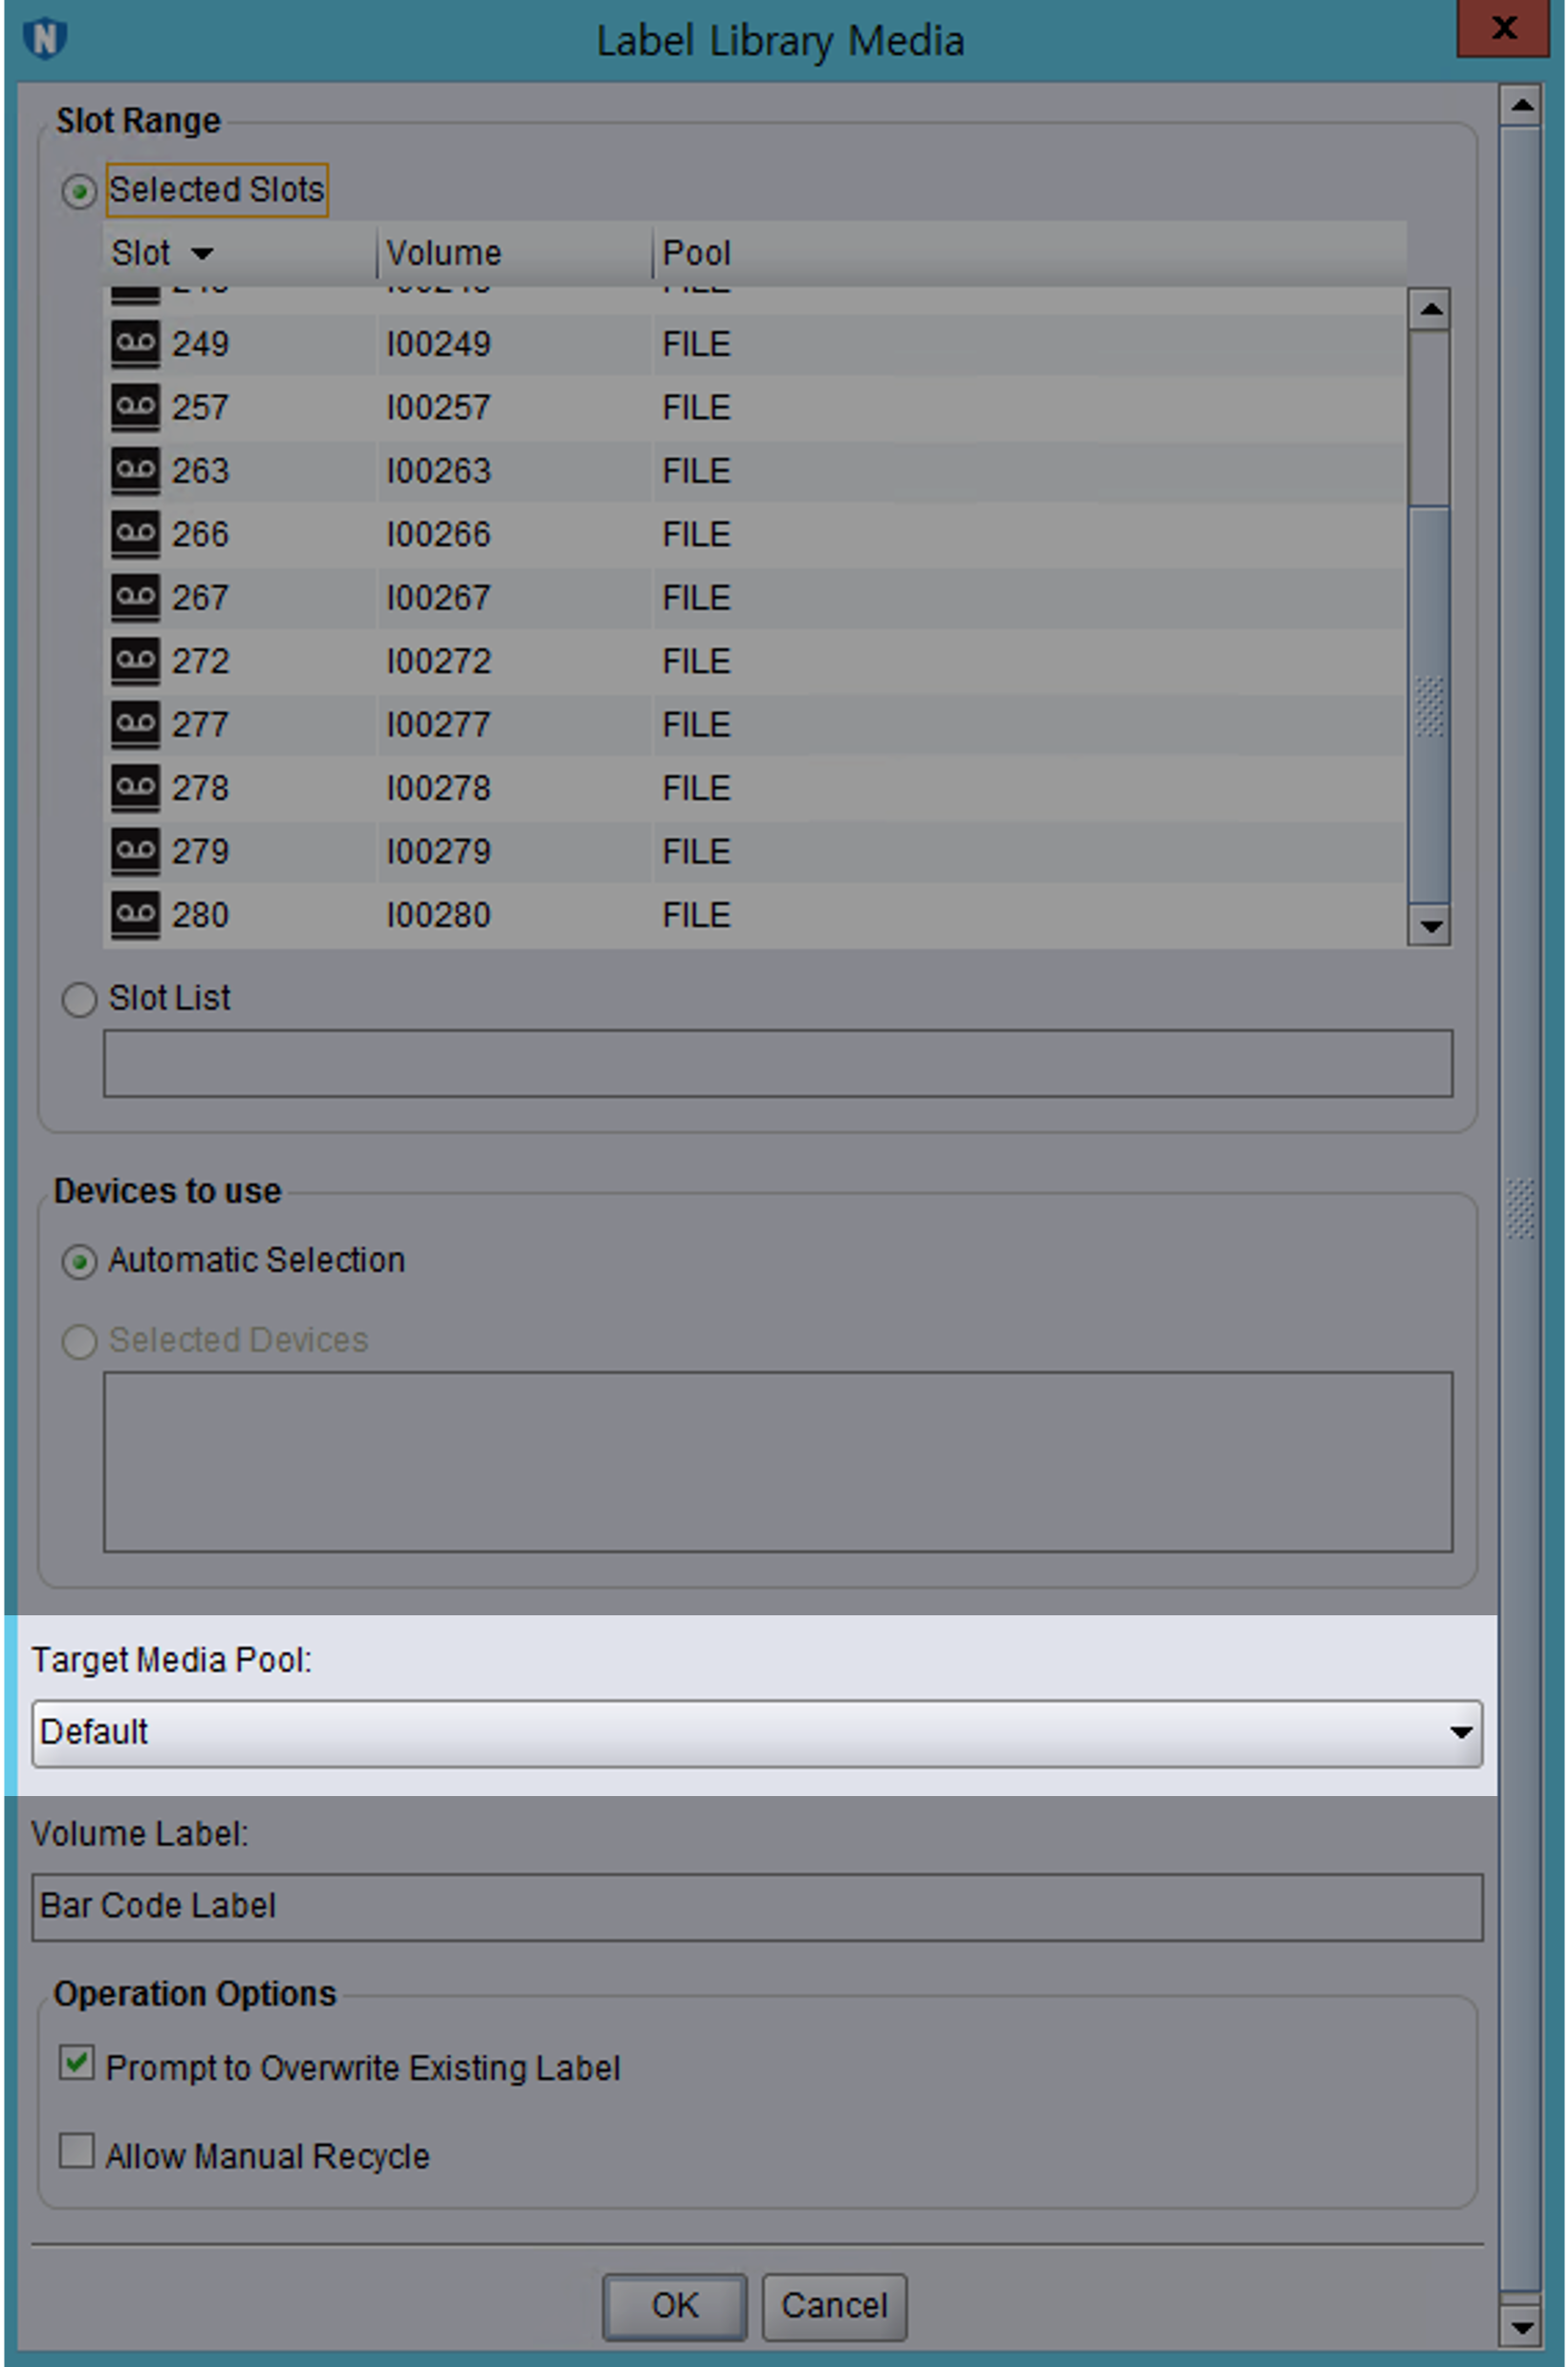
Task: Open the Target Media Pool dropdown
Action: [1460, 1733]
